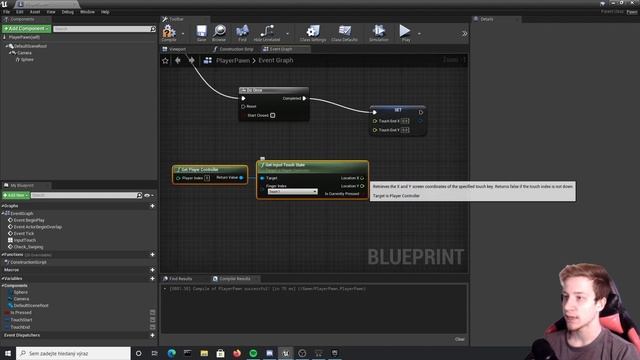Click the Event Graph breadcrumb
Viewport: 640px width, 360px height.
(276, 60)
